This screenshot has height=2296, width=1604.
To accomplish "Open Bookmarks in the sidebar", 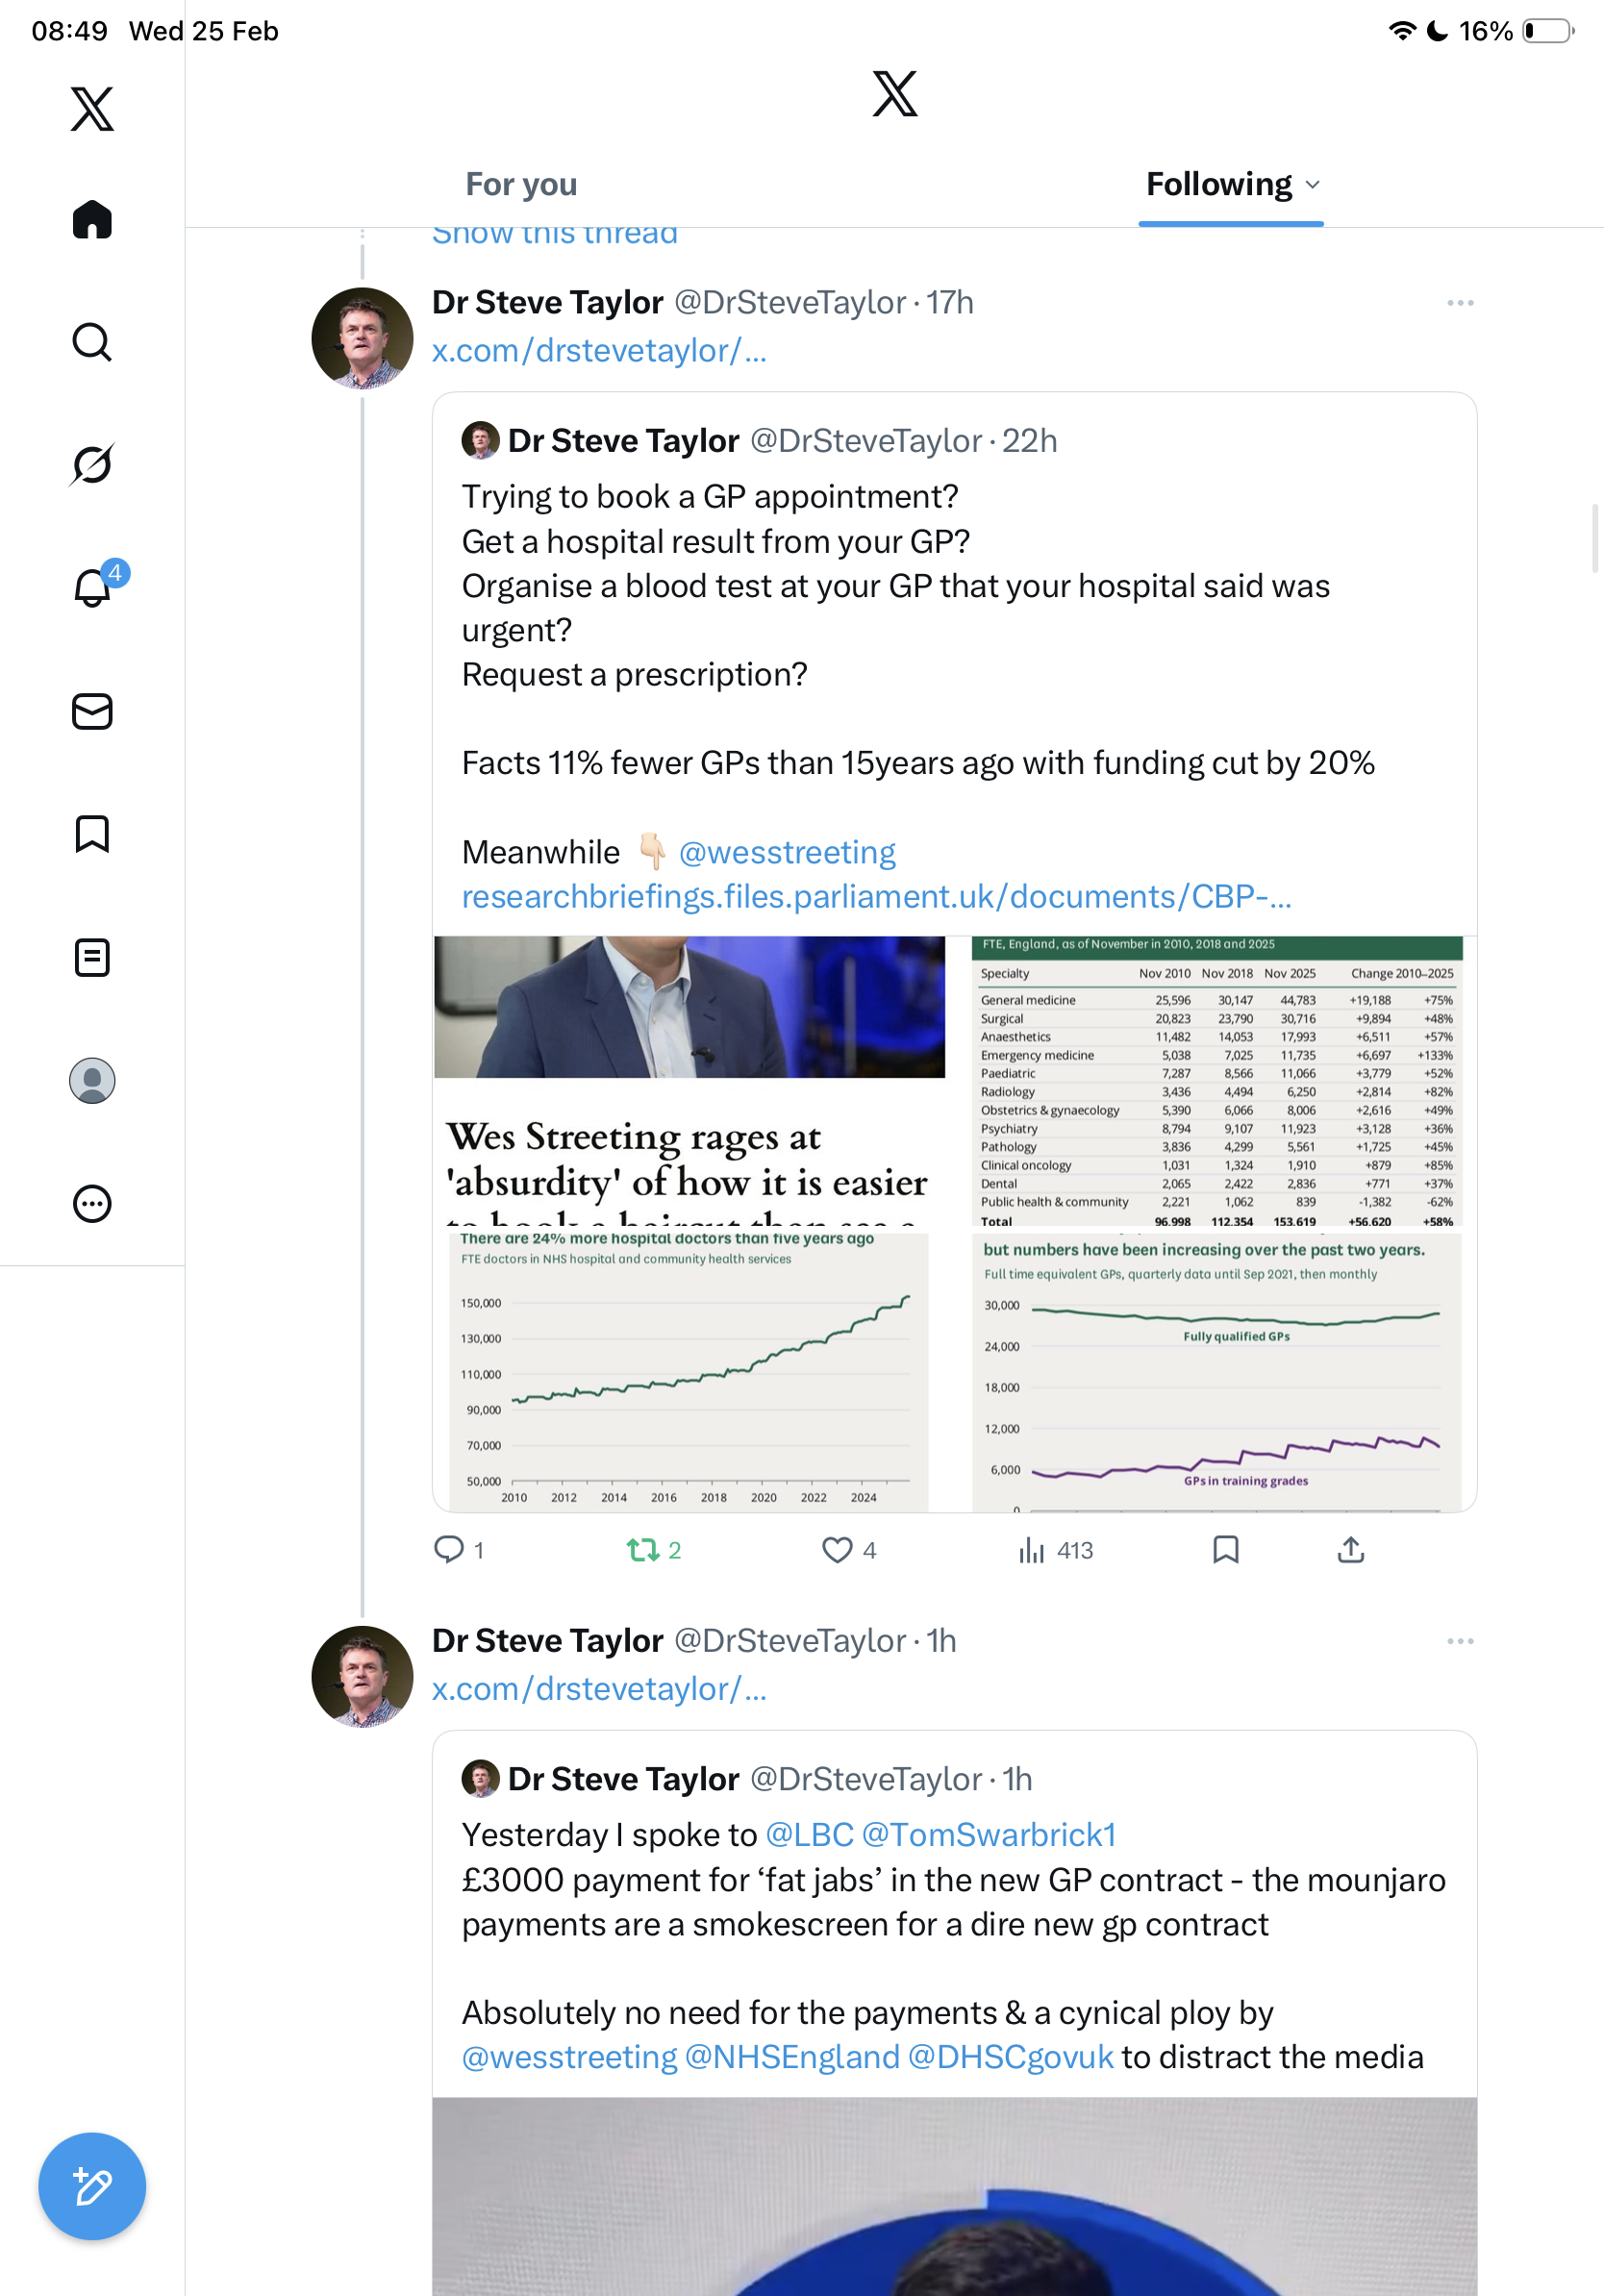I will [x=92, y=834].
